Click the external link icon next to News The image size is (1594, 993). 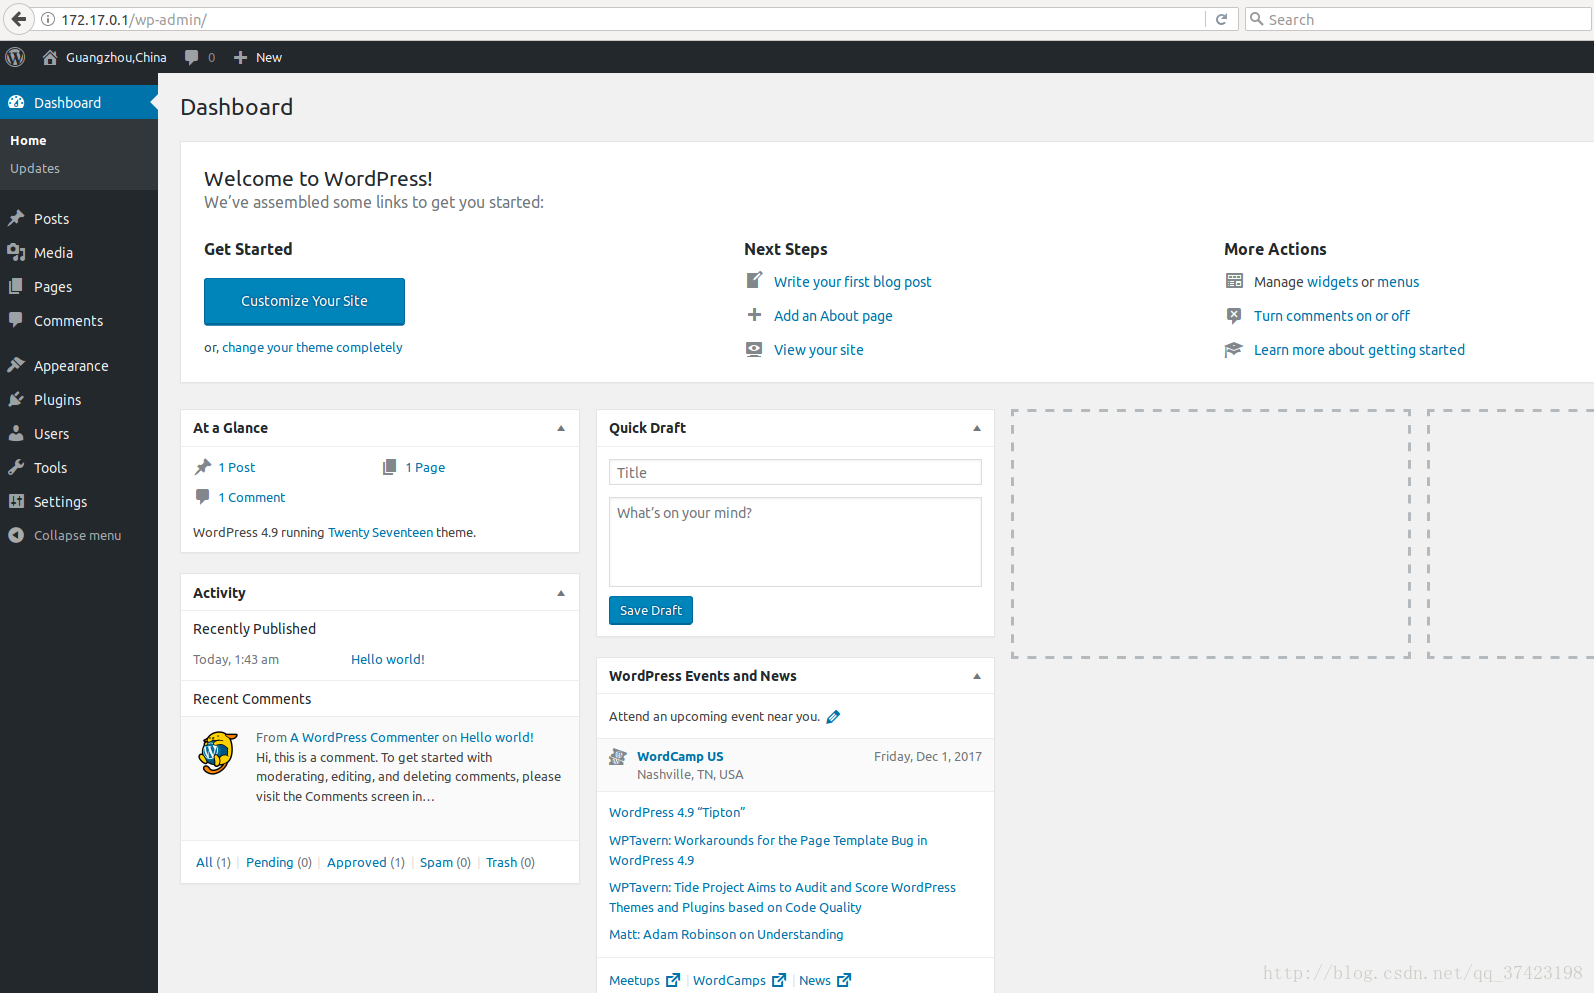coord(844,980)
